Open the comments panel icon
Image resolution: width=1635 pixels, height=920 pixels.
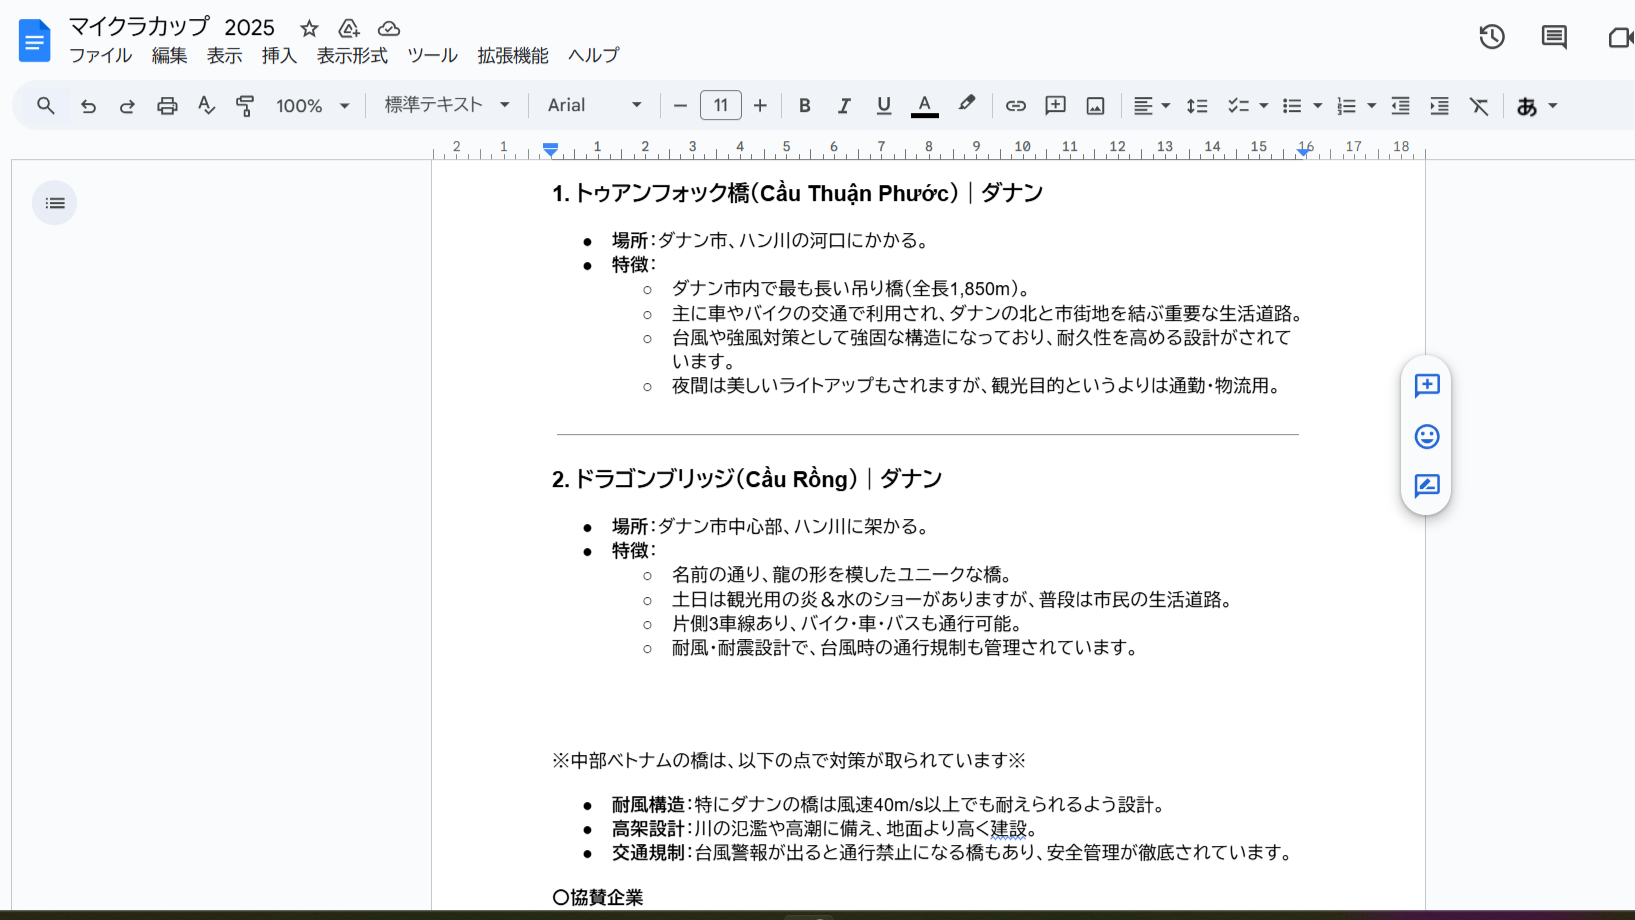(x=1554, y=37)
